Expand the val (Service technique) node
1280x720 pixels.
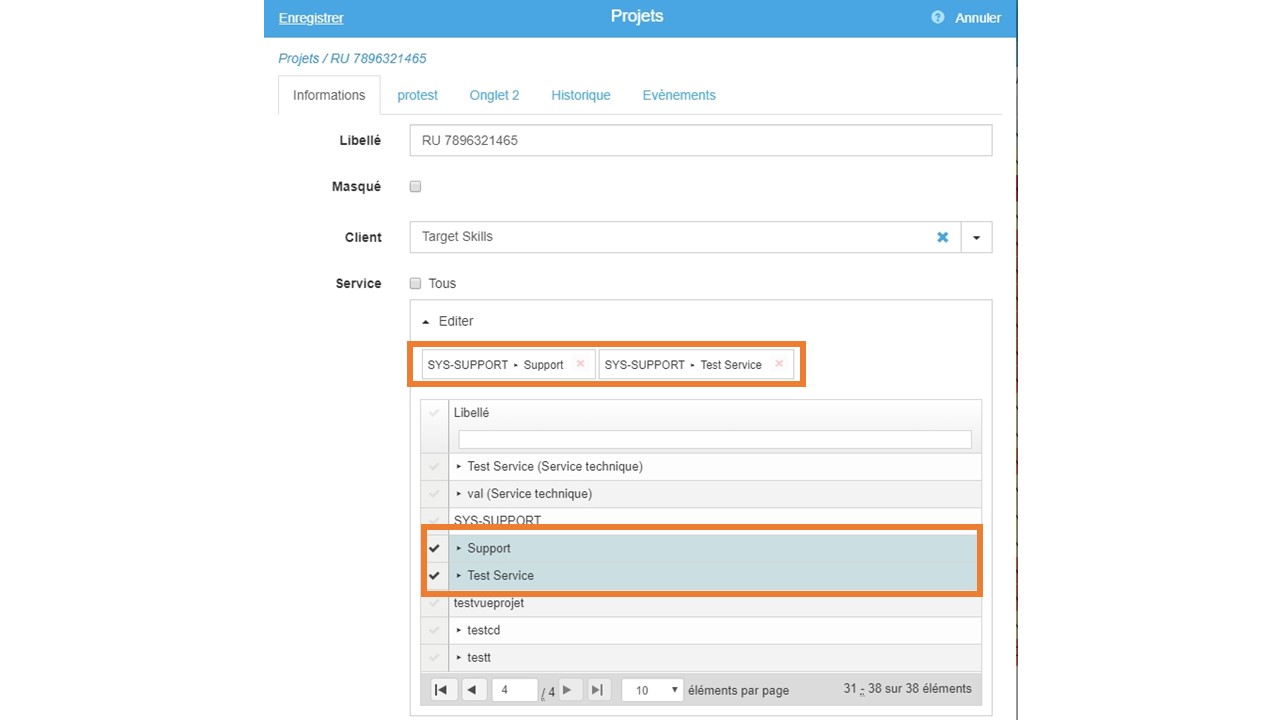(x=459, y=494)
